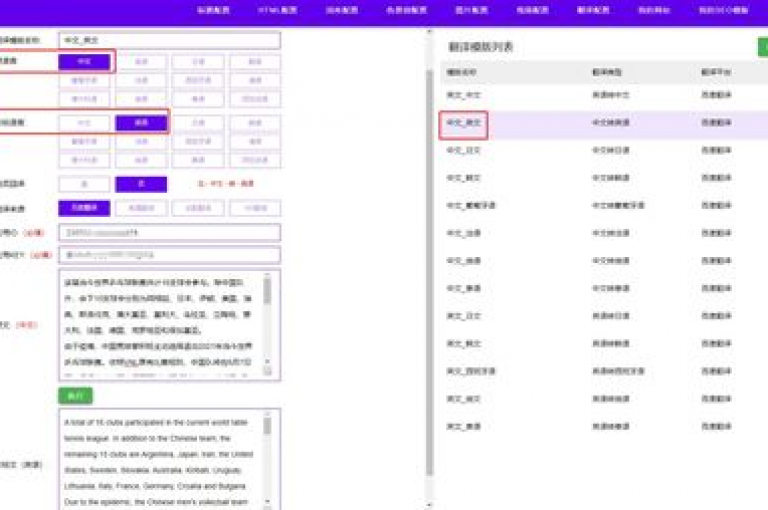Focus the application ID input field

[169, 233]
